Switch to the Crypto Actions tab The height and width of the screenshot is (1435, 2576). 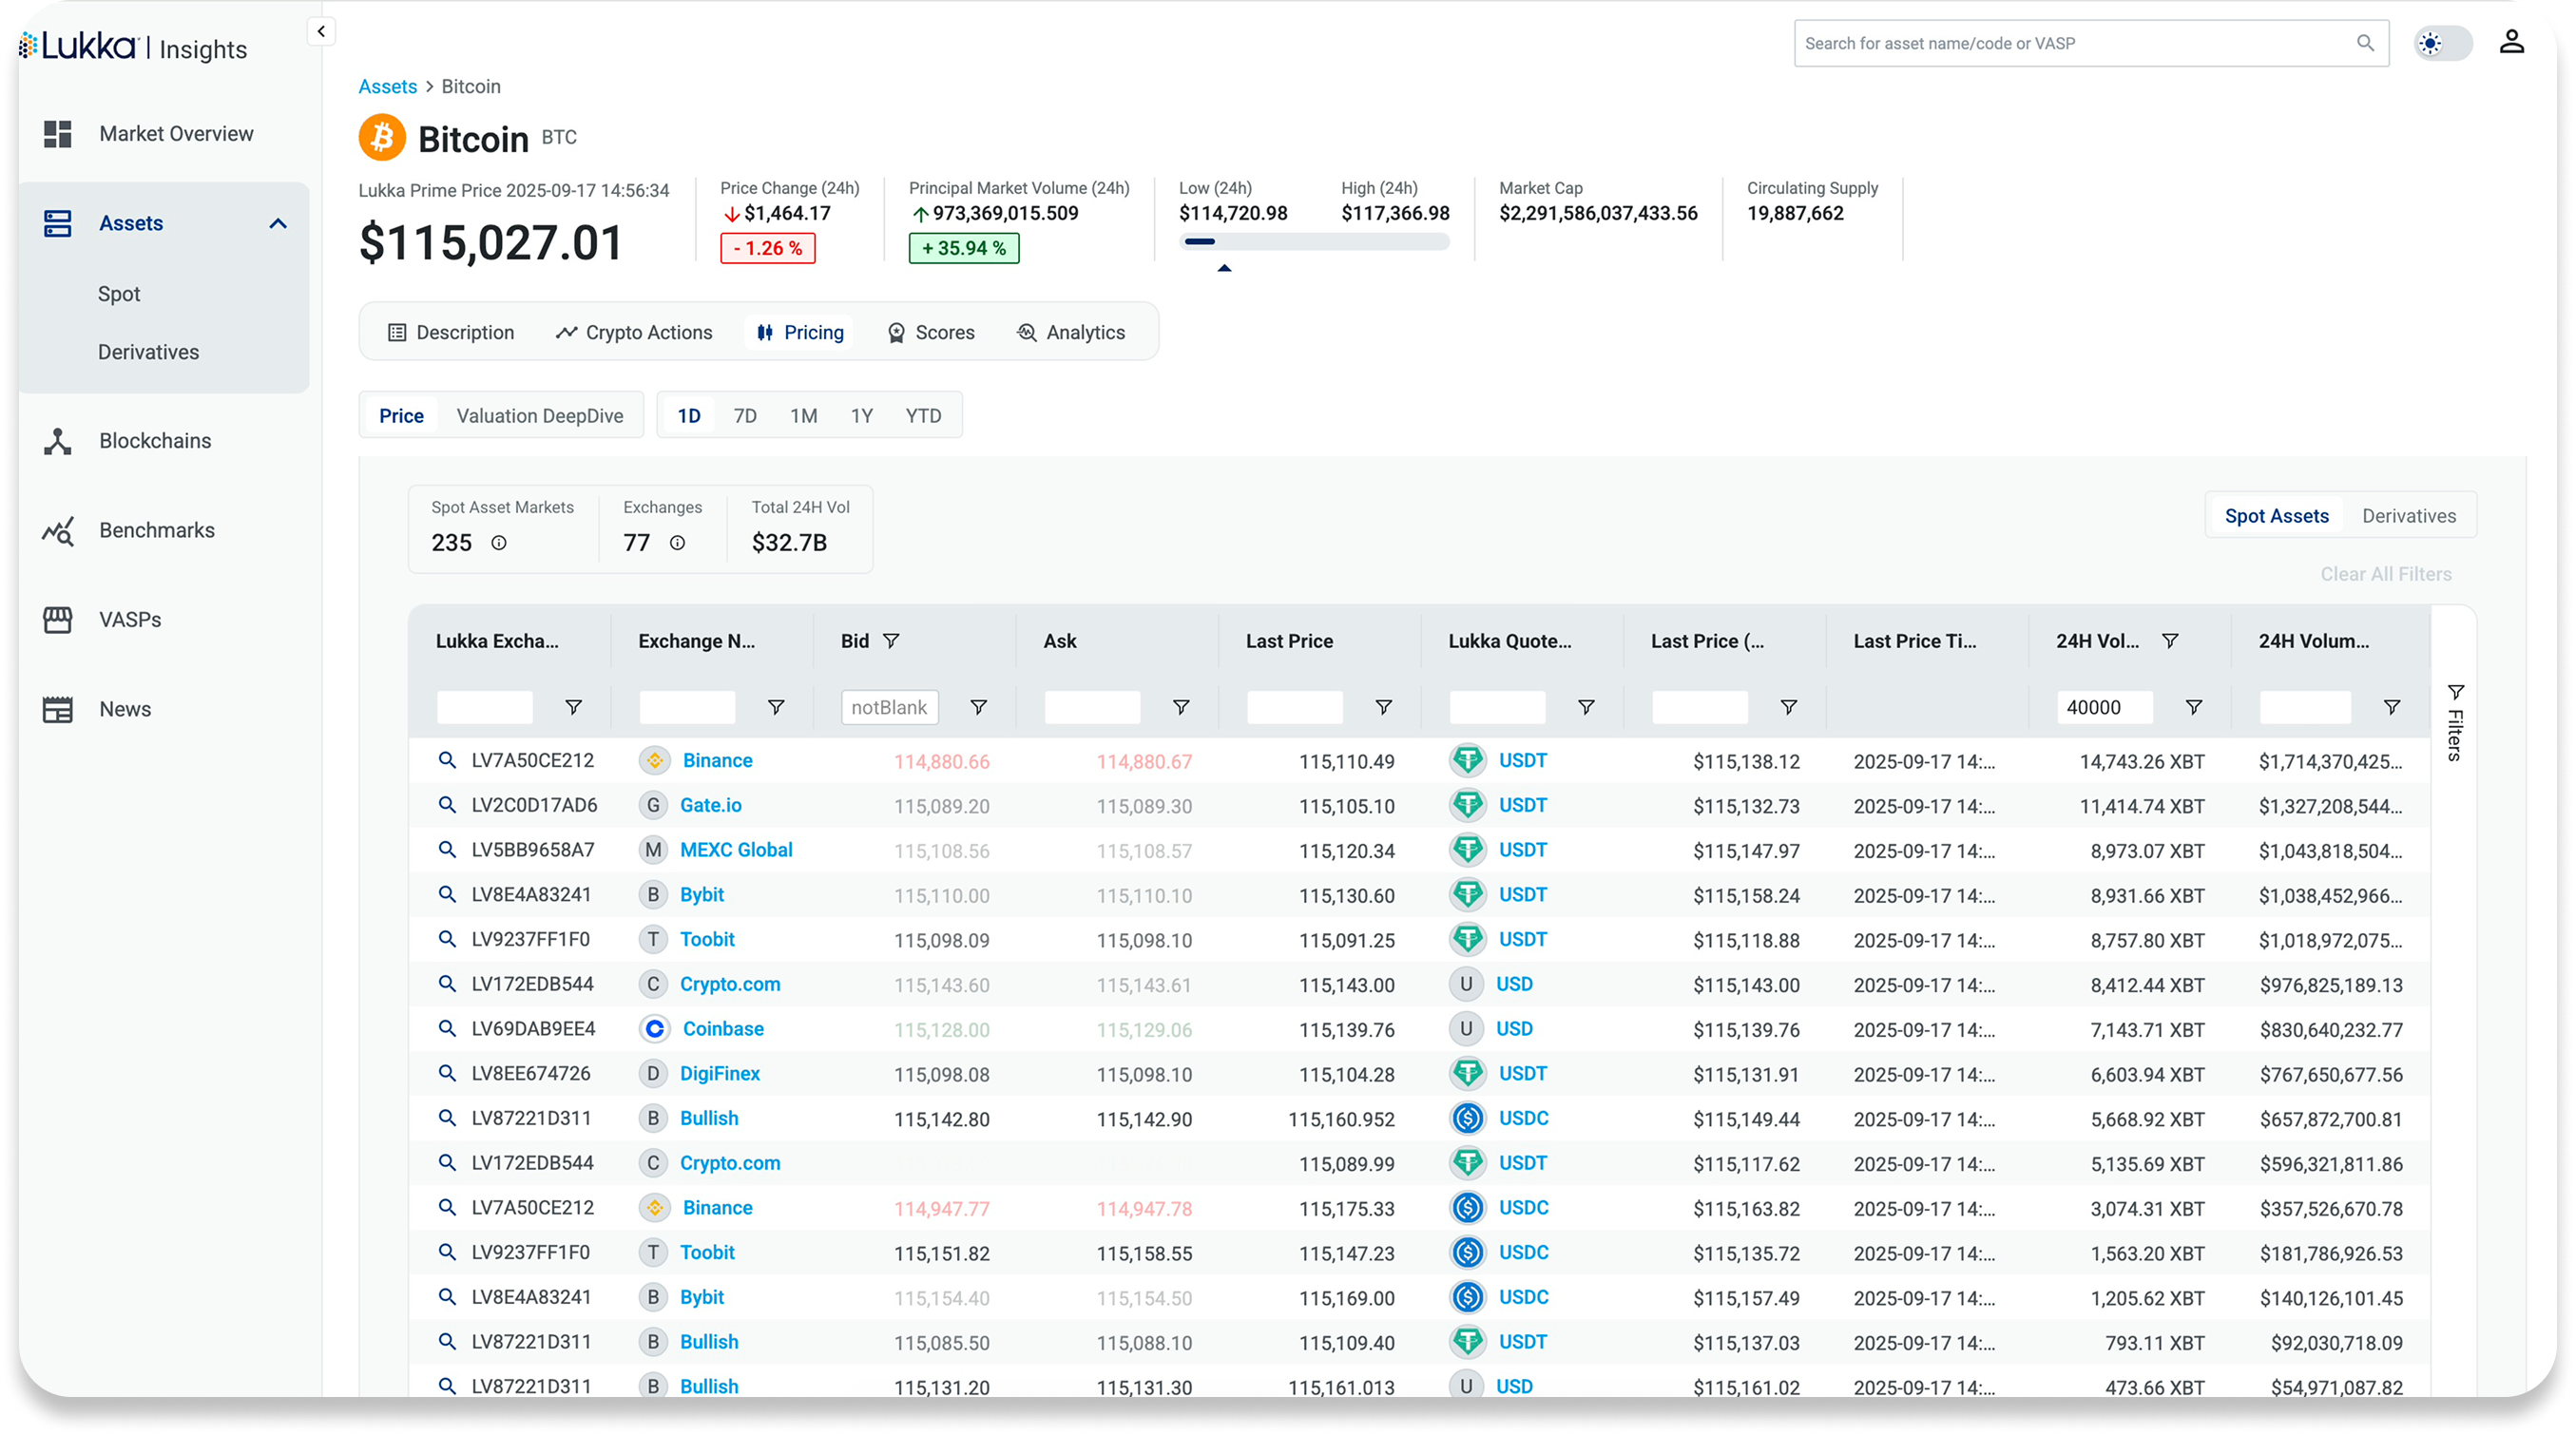(x=634, y=332)
